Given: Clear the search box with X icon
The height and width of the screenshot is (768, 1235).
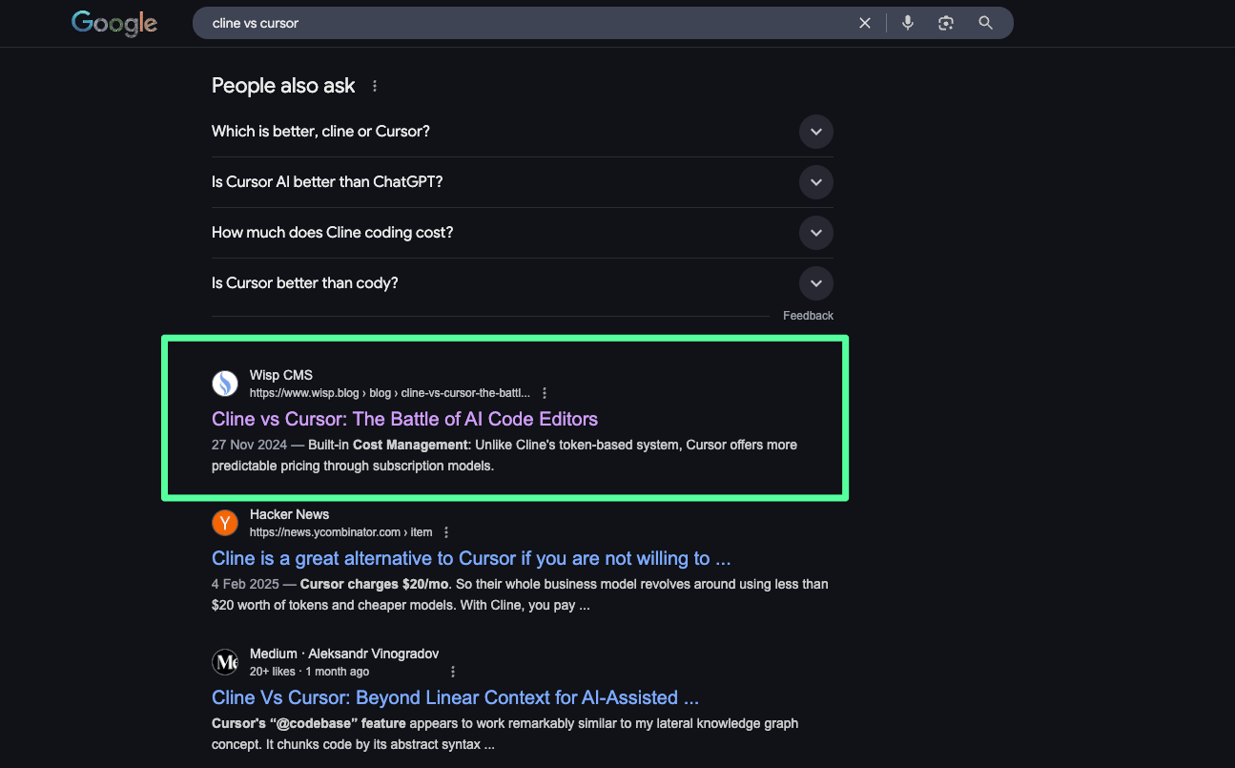Looking at the screenshot, I should (865, 23).
